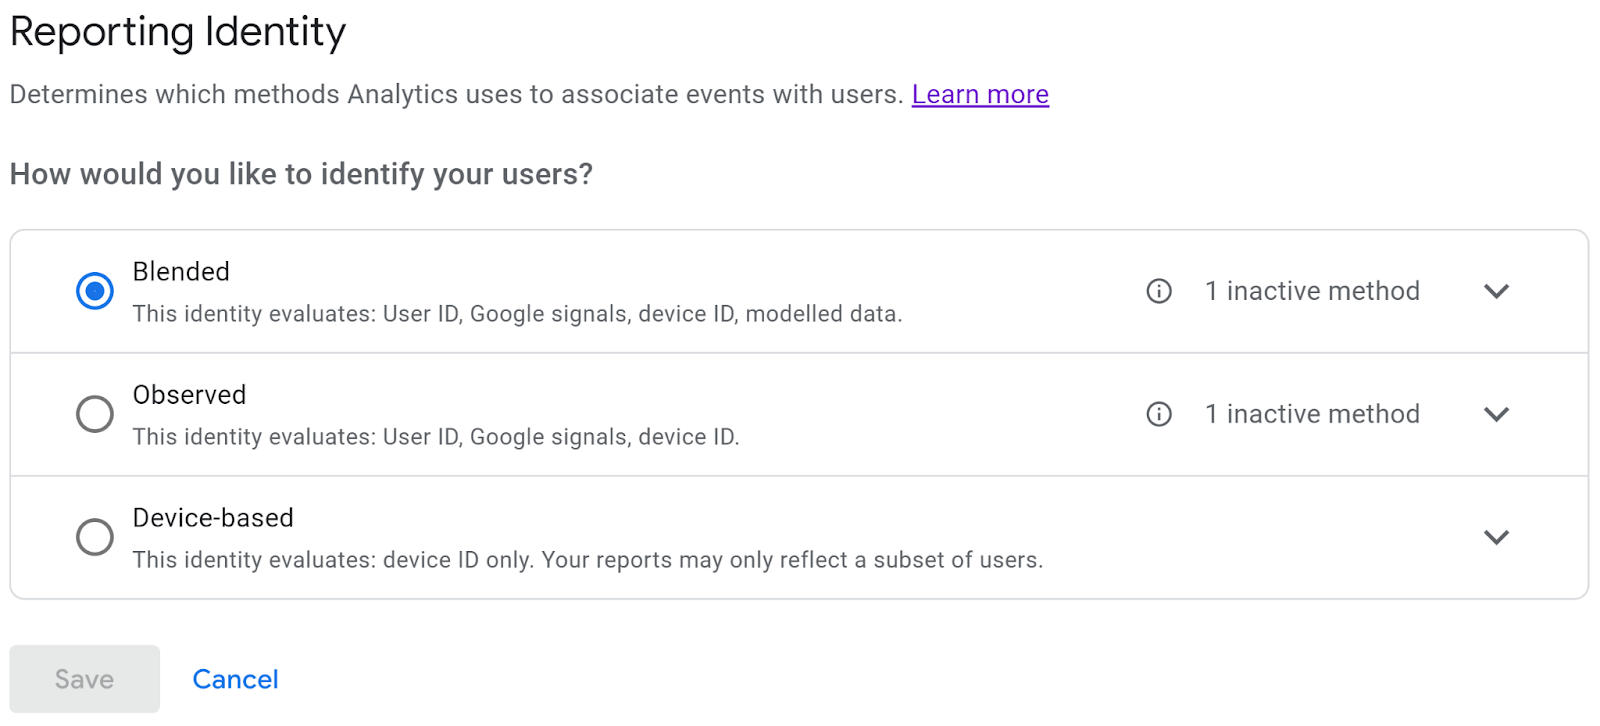This screenshot has height=726, width=1600.
Task: Select the Observed radio button
Action: 95,414
